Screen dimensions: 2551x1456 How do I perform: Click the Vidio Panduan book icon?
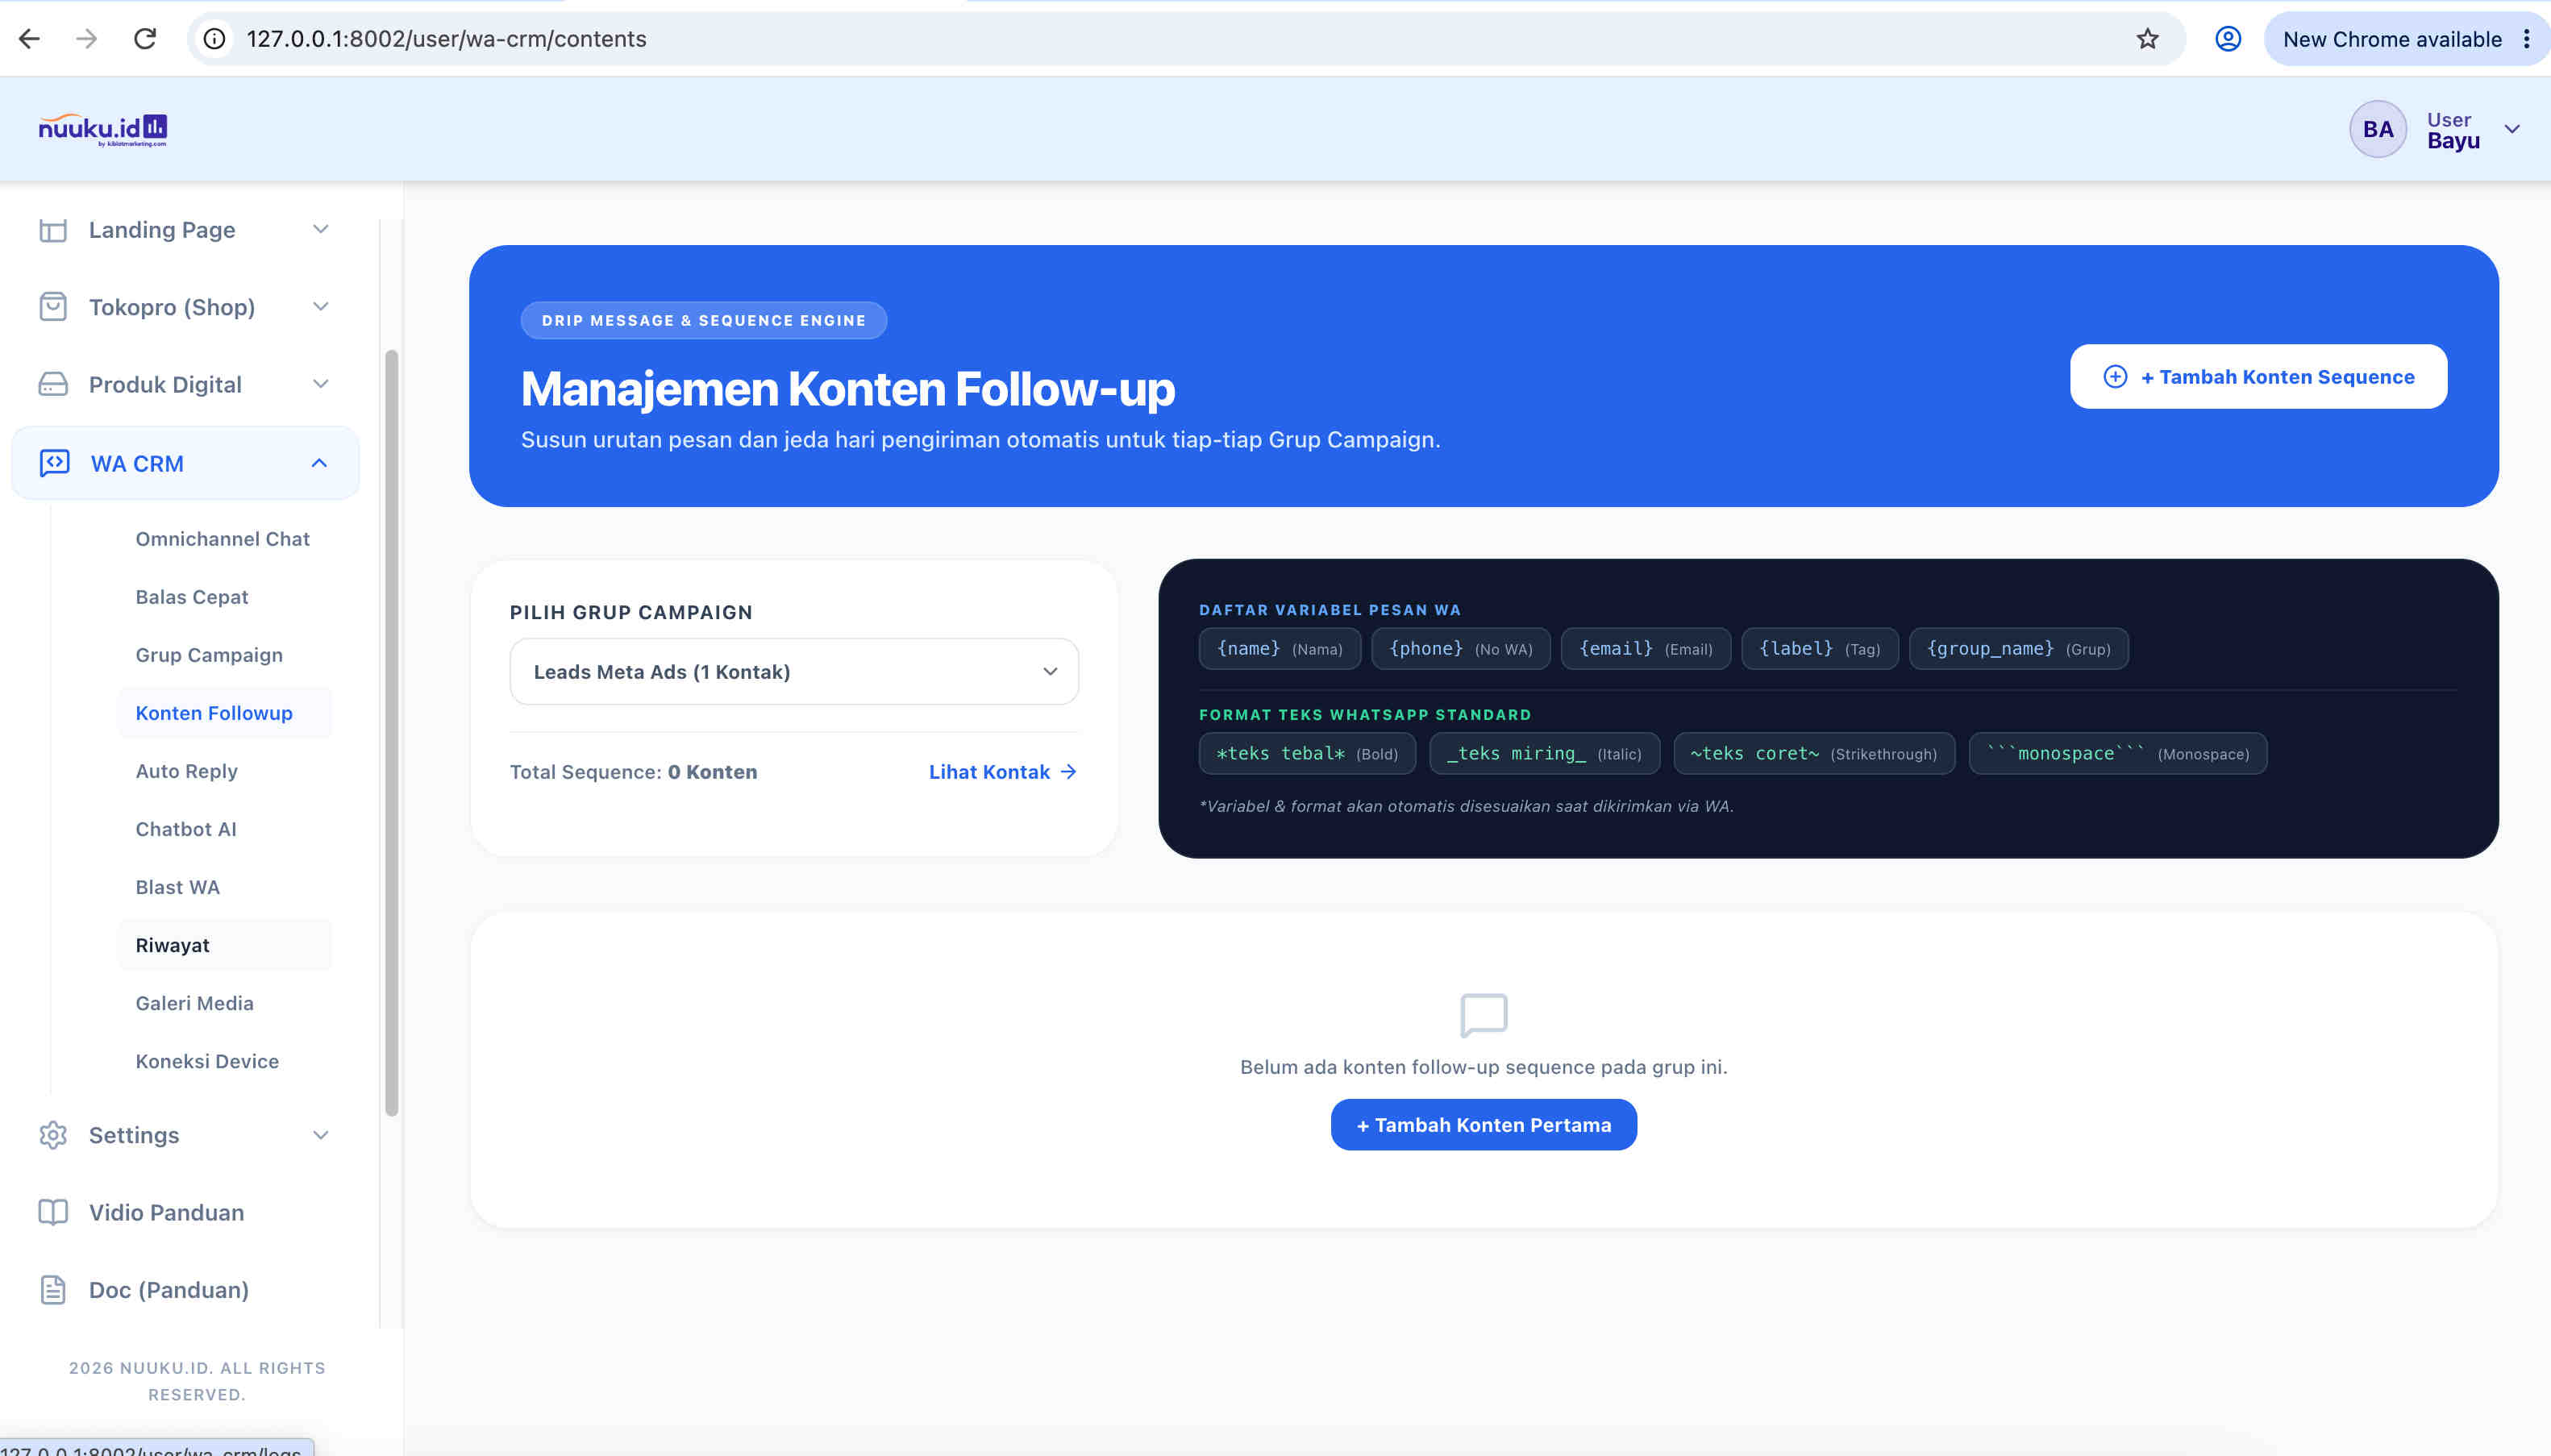tap(53, 1212)
